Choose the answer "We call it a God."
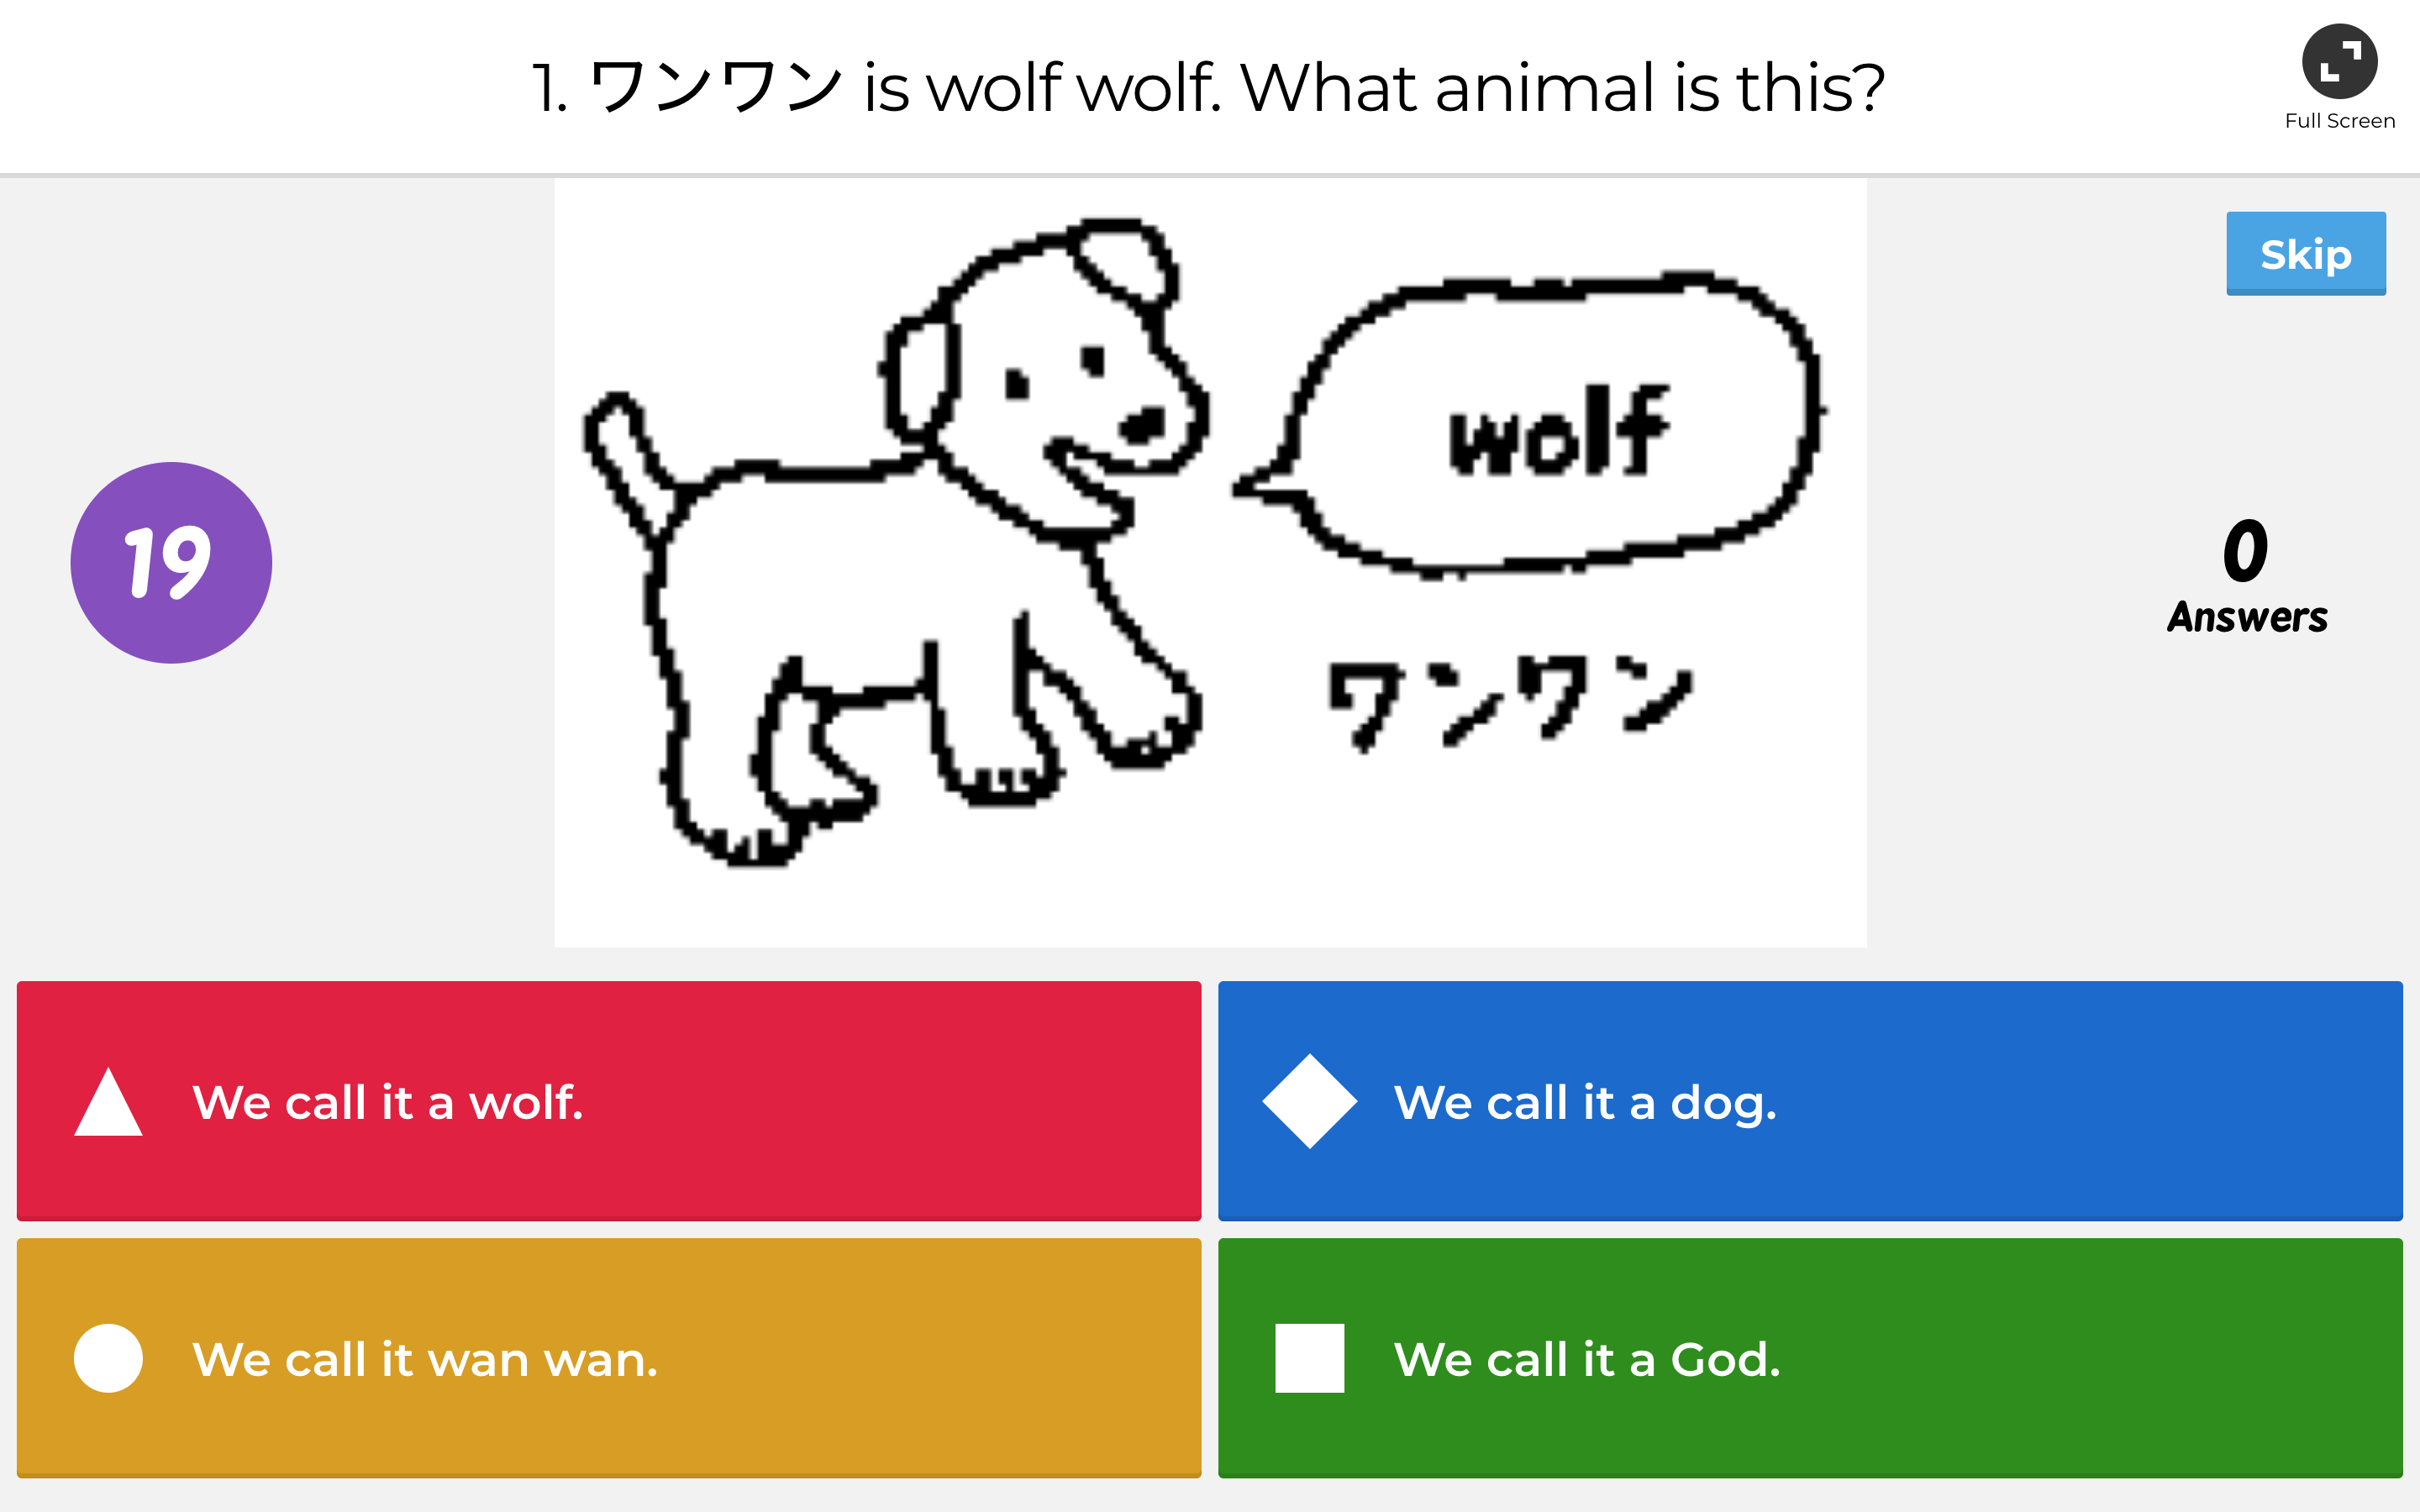2420x1512 pixels. (1588, 1358)
